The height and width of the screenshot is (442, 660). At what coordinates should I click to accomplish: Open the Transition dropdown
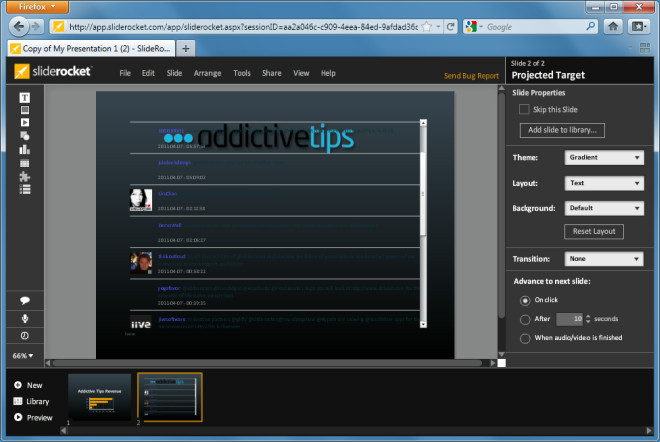pos(604,259)
